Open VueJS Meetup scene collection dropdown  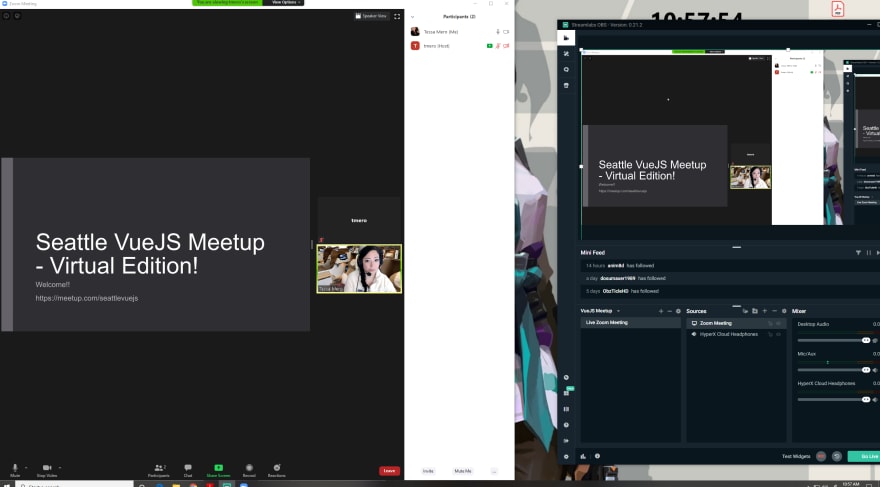[600, 311]
